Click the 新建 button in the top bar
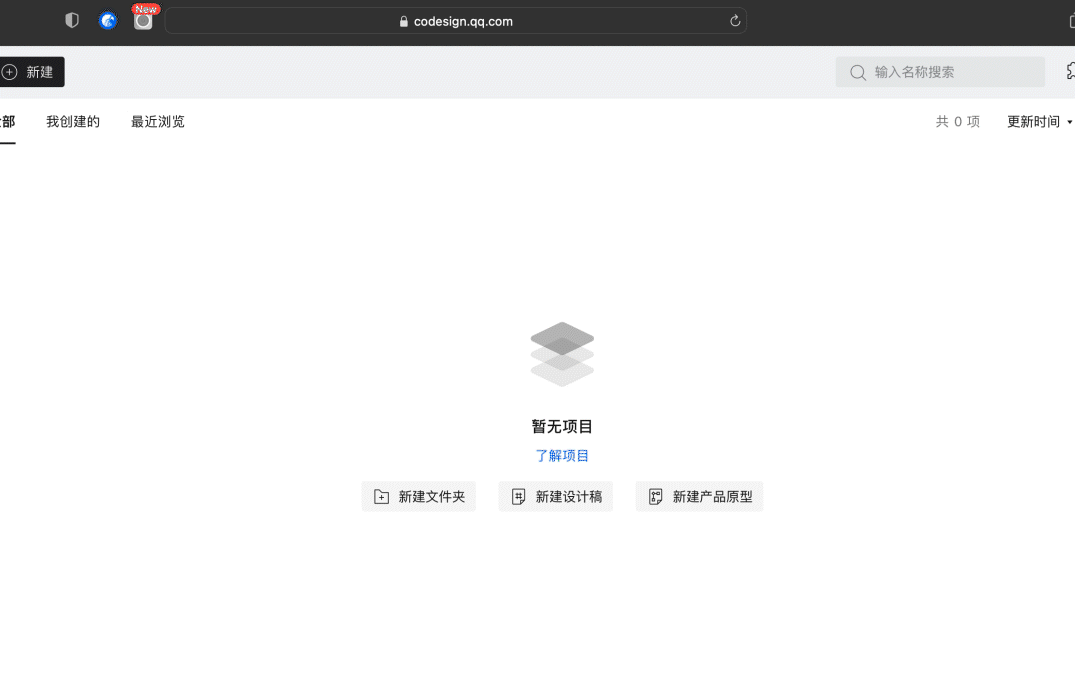 [32, 72]
